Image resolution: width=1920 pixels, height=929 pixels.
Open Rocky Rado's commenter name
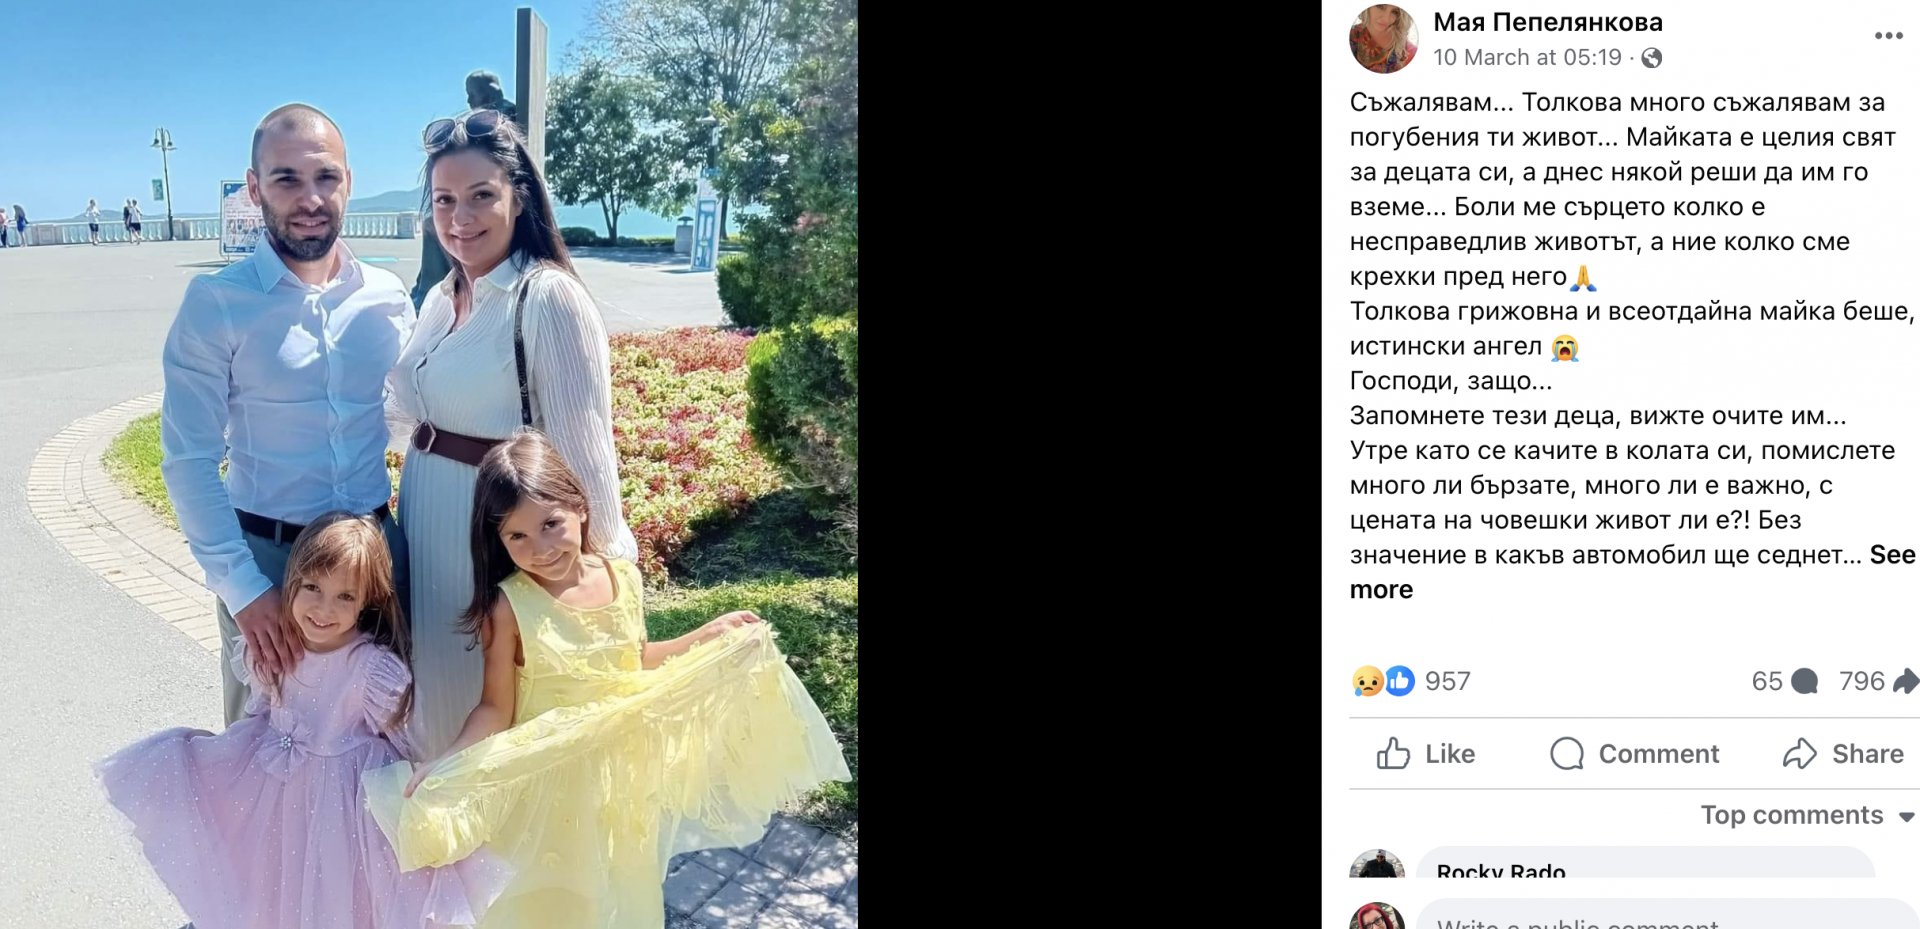(x=1501, y=870)
